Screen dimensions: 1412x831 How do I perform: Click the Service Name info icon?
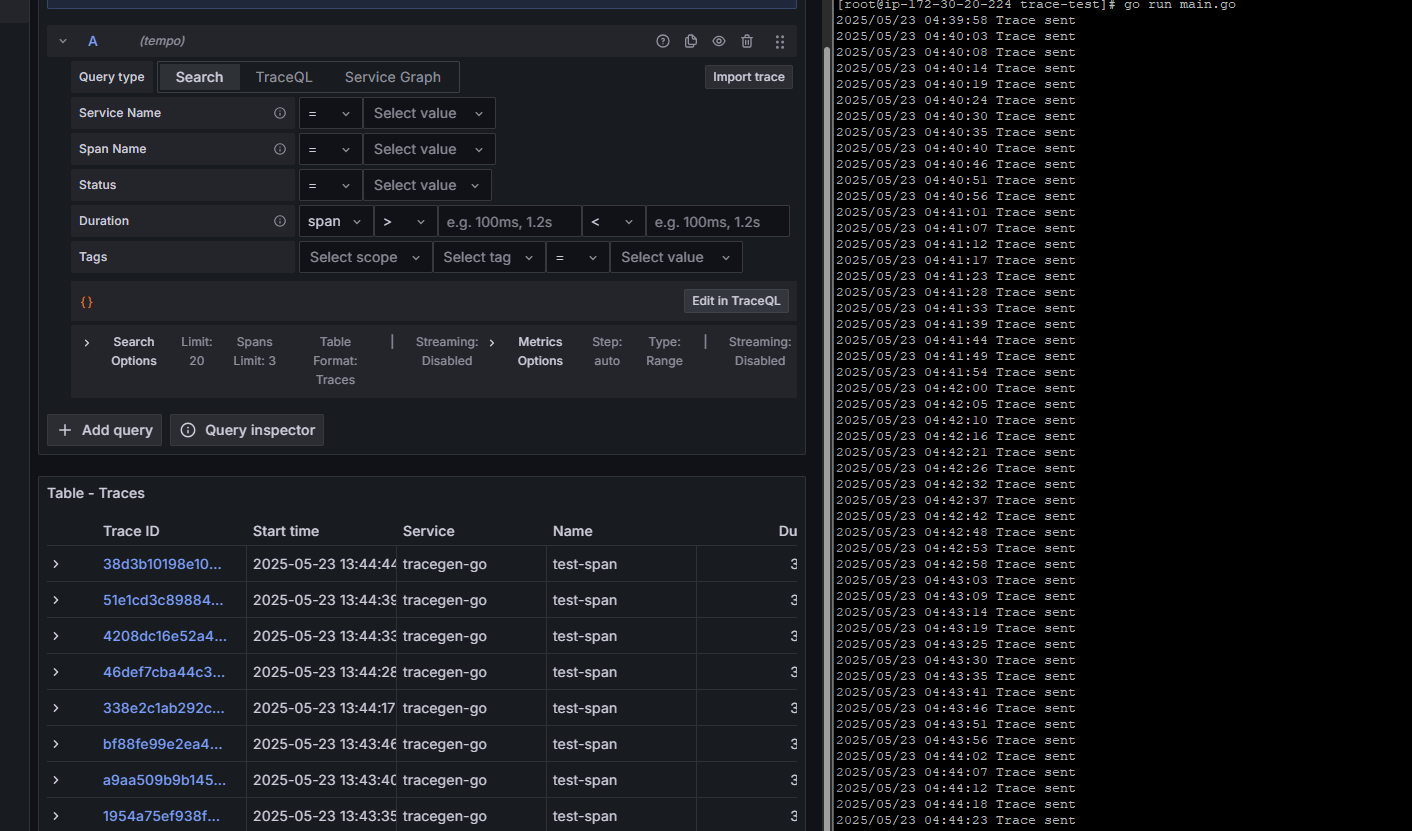pos(280,113)
